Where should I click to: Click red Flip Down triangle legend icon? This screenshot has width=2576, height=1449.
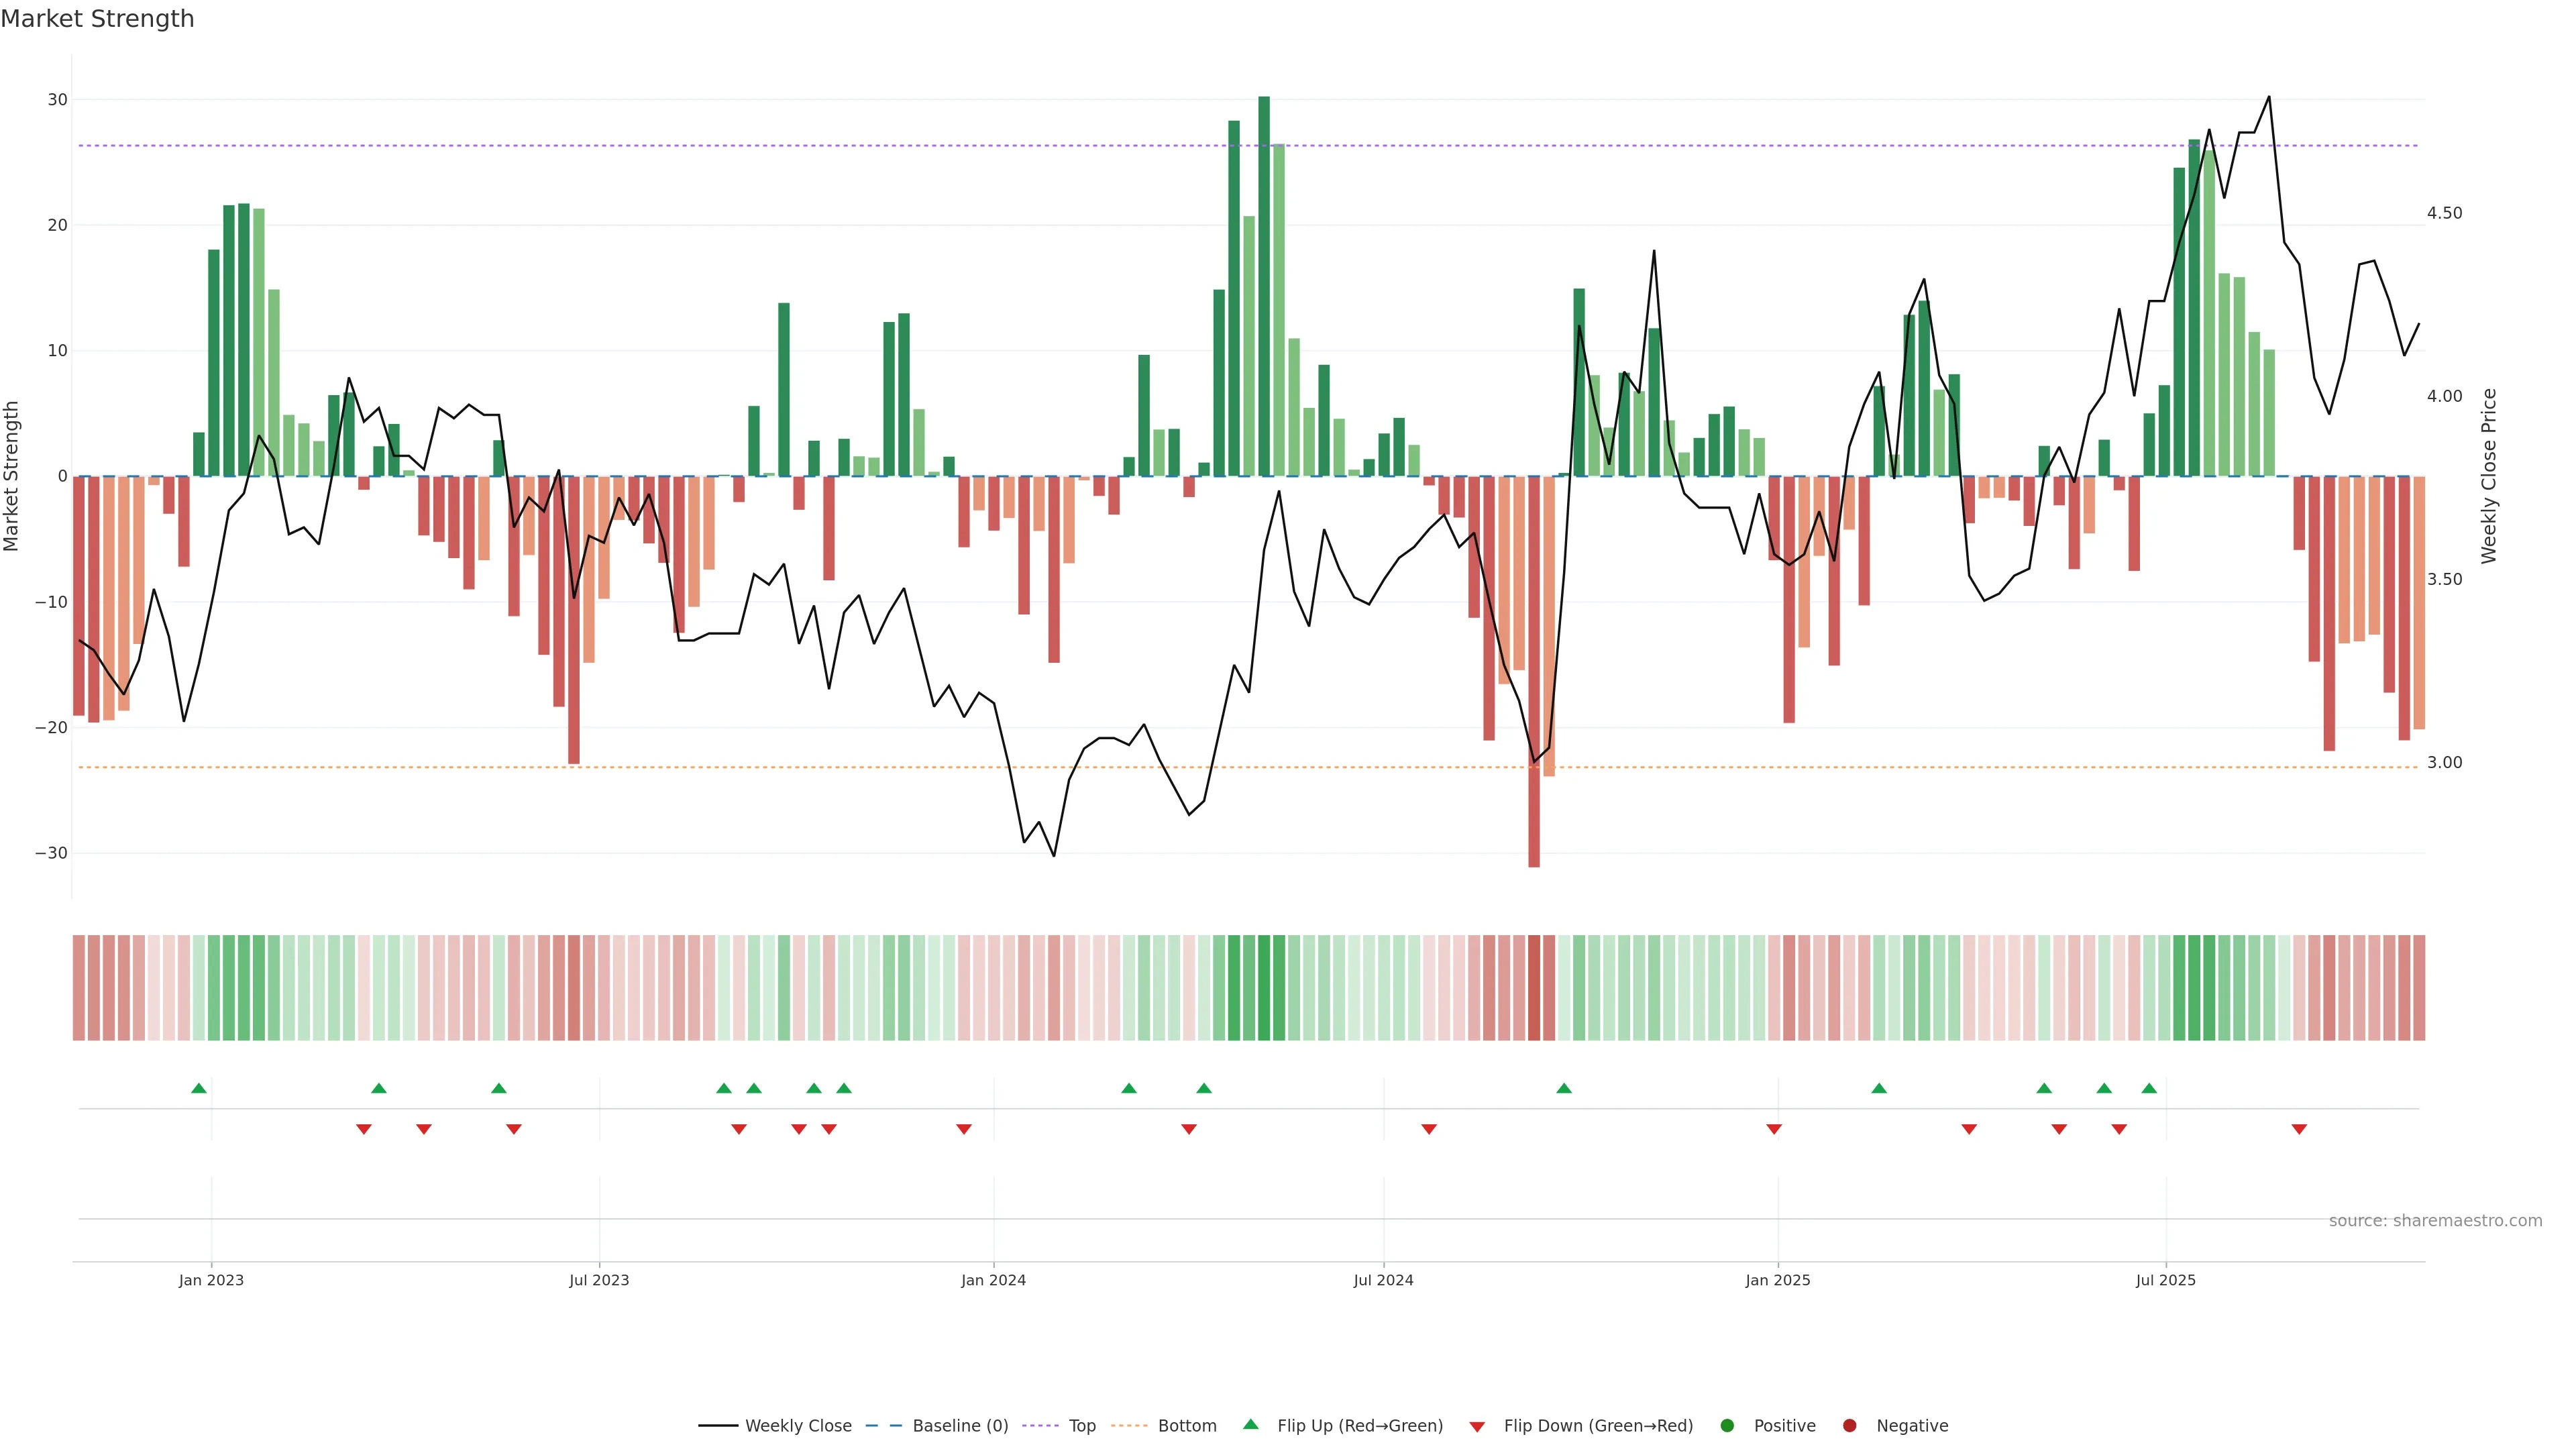(1477, 1427)
